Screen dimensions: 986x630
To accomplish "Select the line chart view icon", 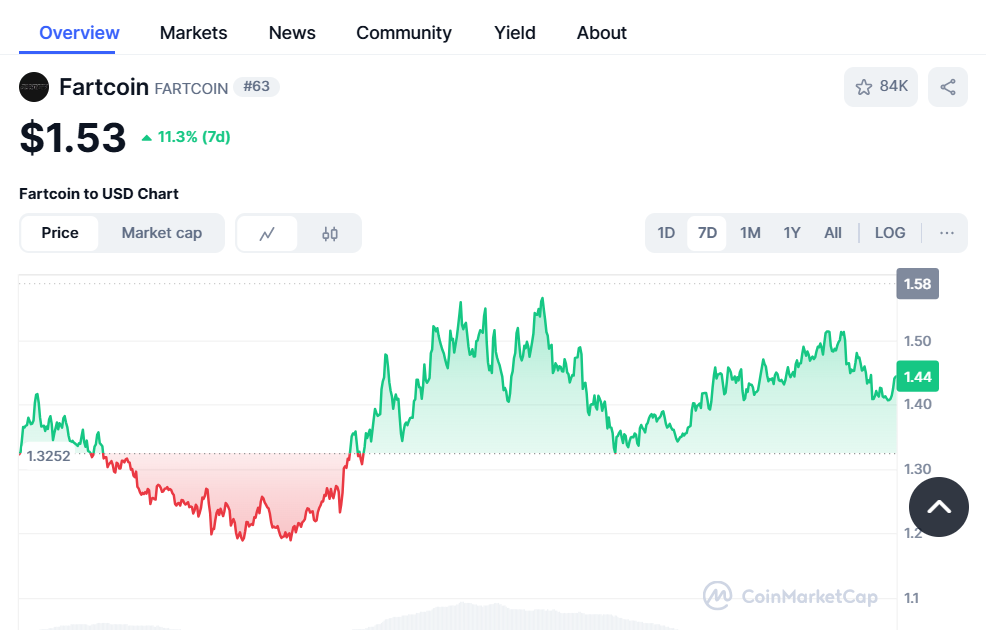I will [x=267, y=234].
